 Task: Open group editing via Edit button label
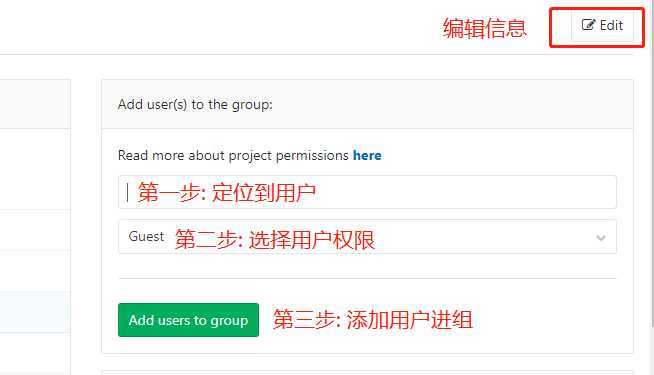pos(611,25)
